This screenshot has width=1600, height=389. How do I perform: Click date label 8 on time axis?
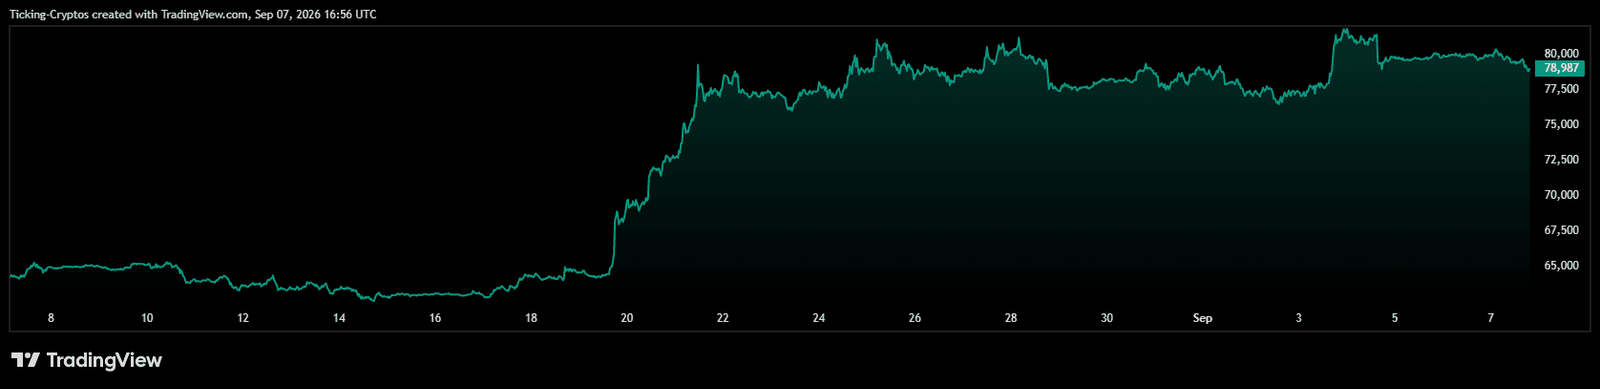(x=51, y=318)
